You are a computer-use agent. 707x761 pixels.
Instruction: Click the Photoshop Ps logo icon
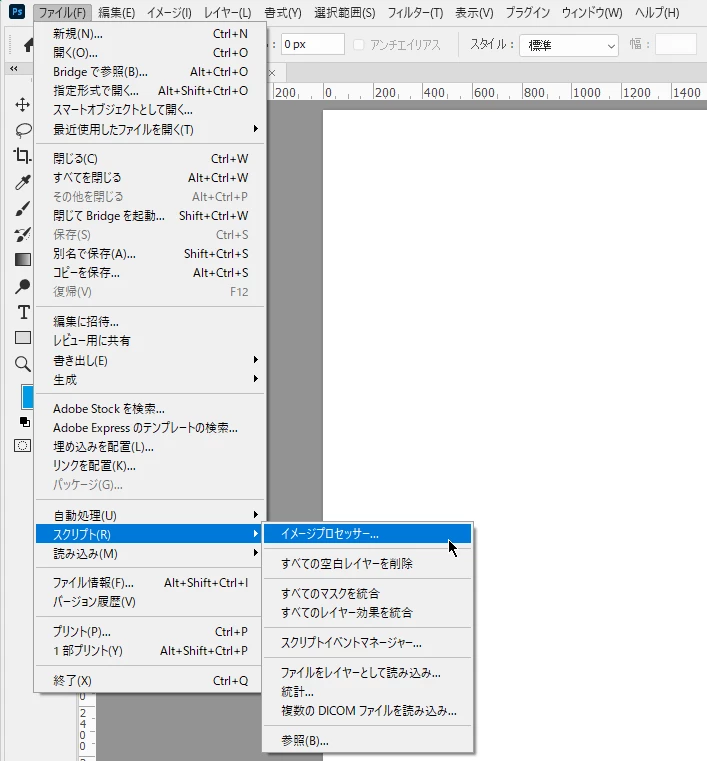click(x=17, y=11)
